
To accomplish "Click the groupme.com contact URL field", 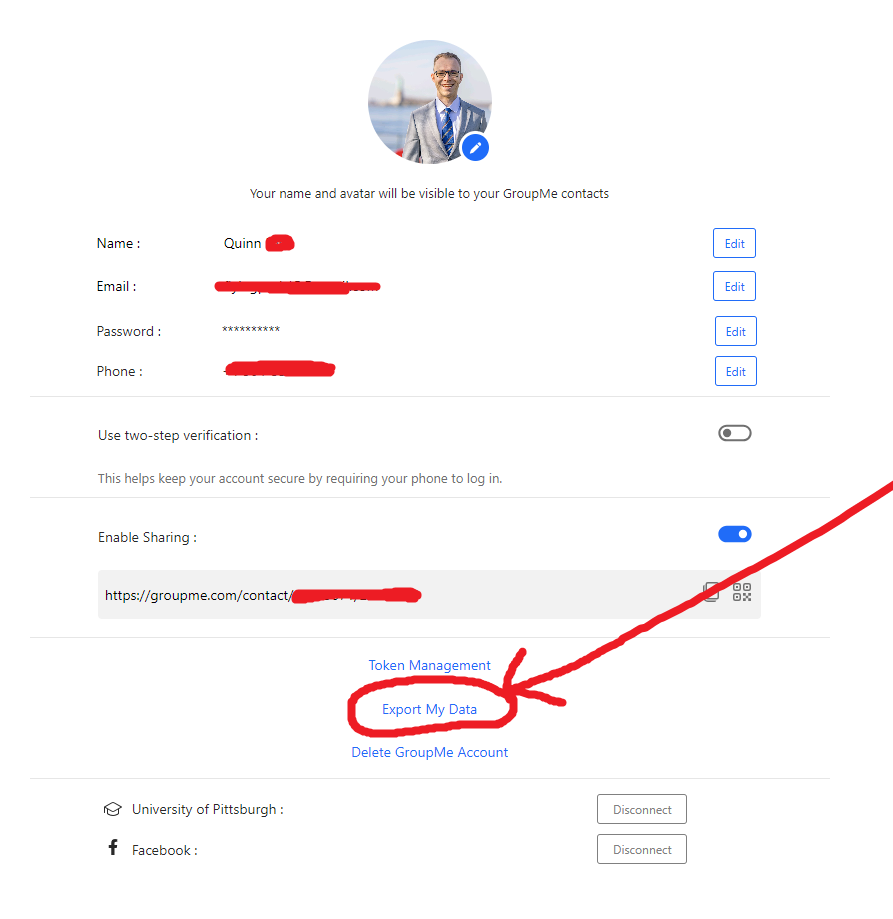I will click(x=429, y=594).
